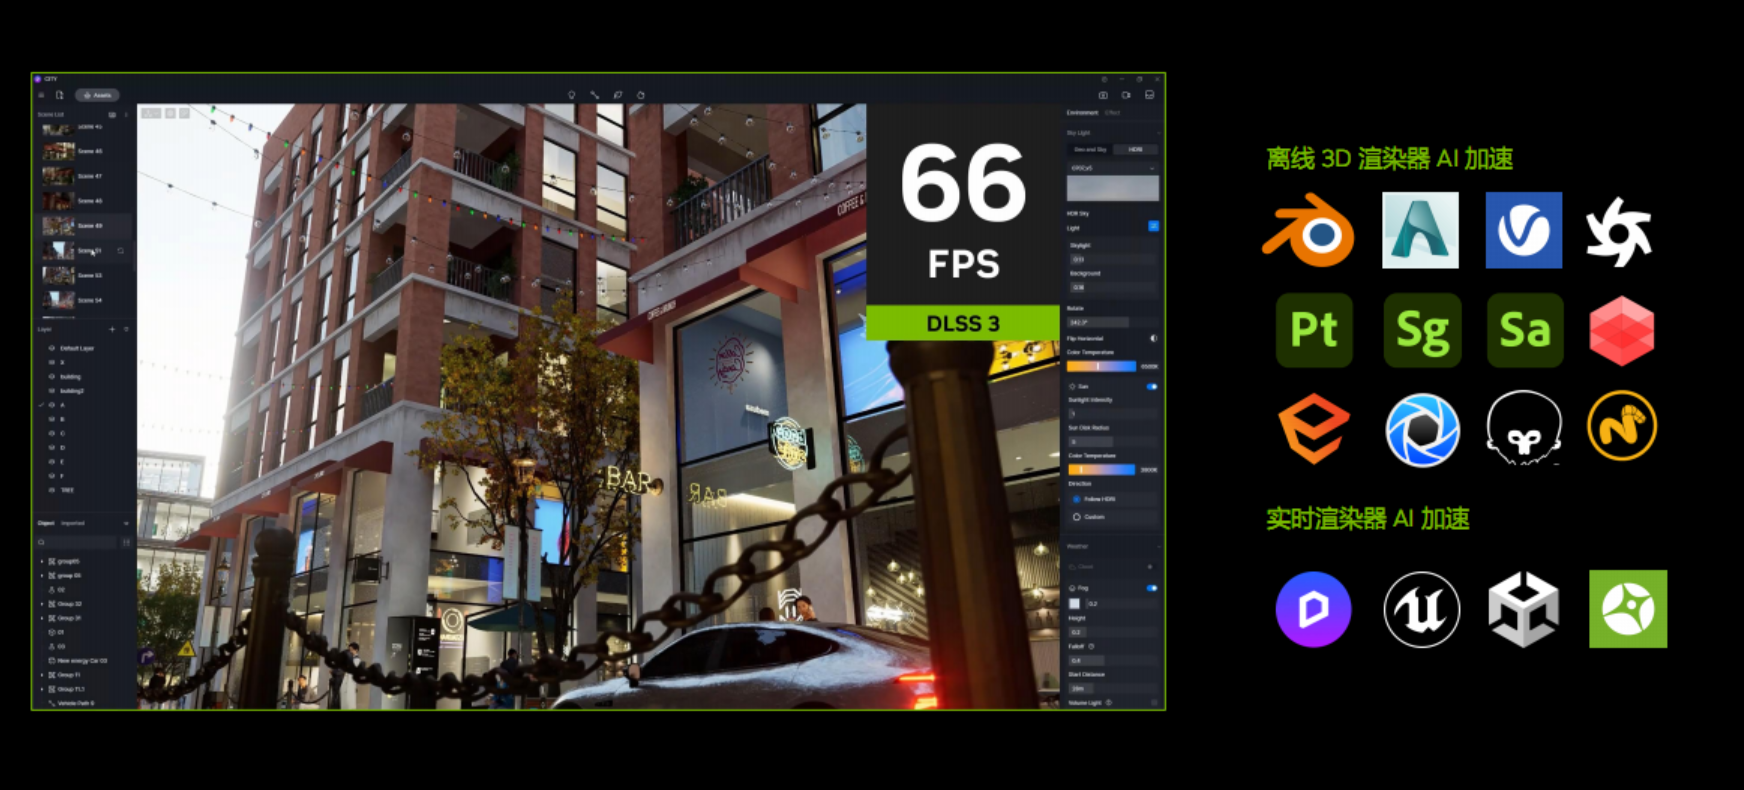
Task: Click the skull-shaped renderer icon
Action: 1524,429
